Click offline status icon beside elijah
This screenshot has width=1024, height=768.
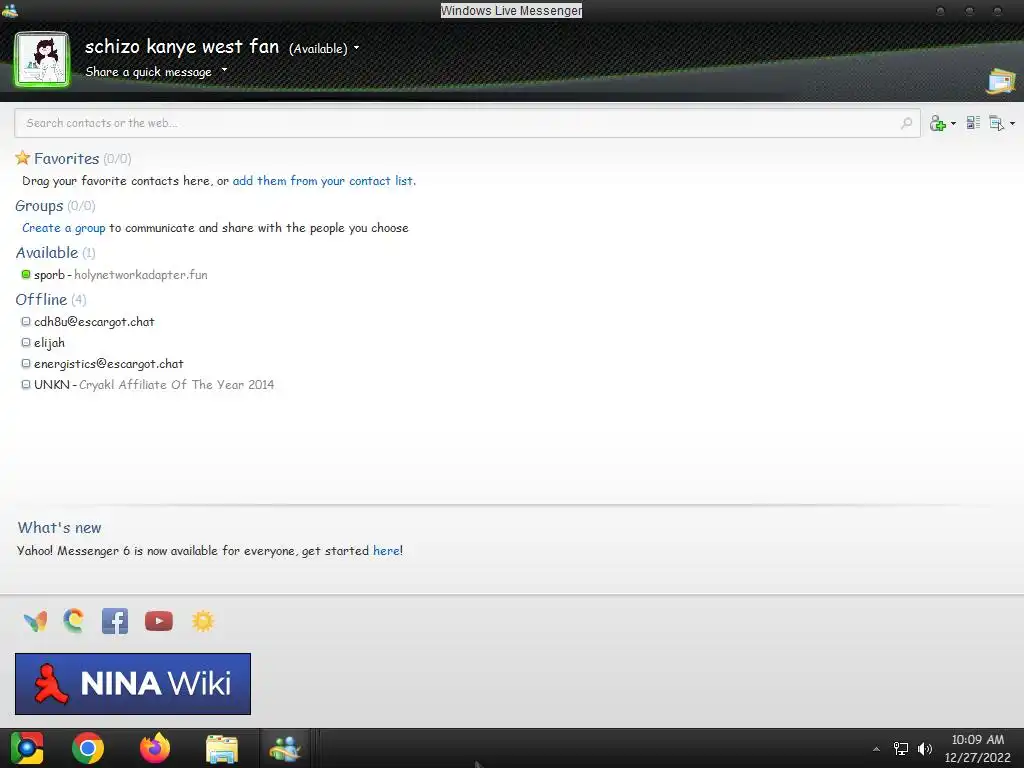click(x=26, y=342)
